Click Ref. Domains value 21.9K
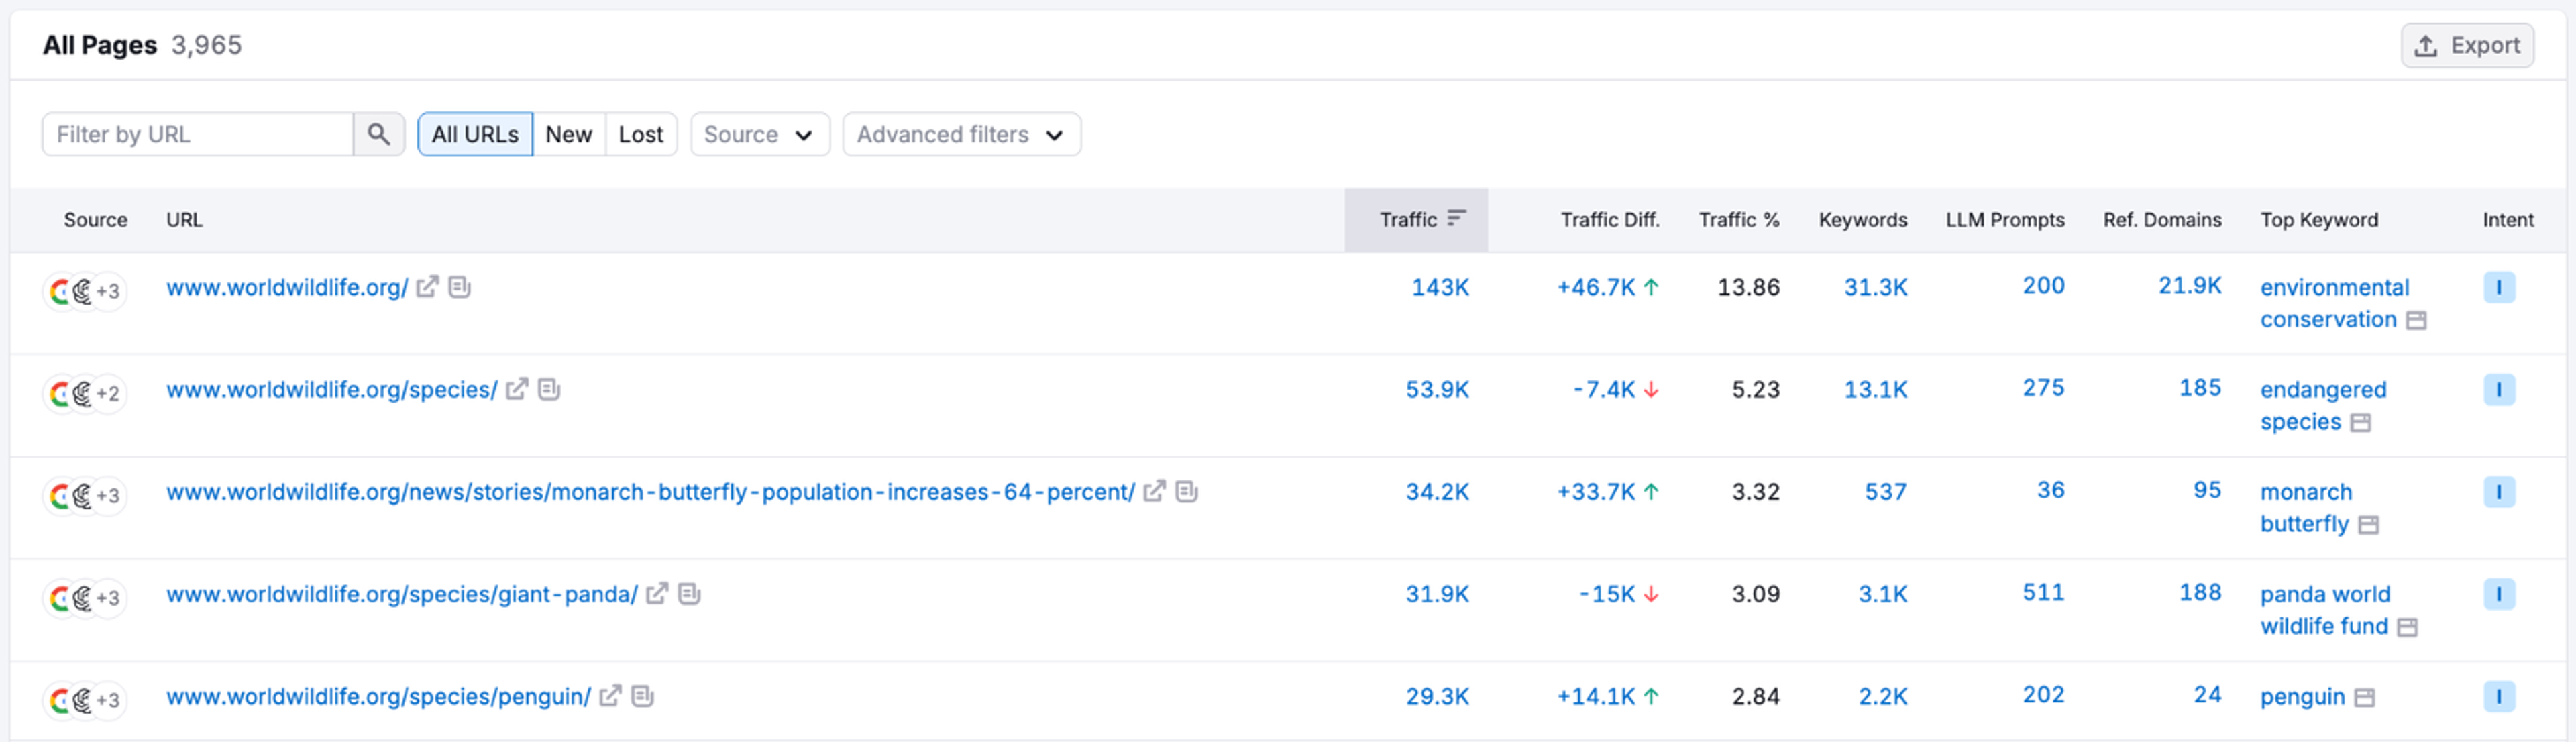The height and width of the screenshot is (742, 2576). (2189, 285)
